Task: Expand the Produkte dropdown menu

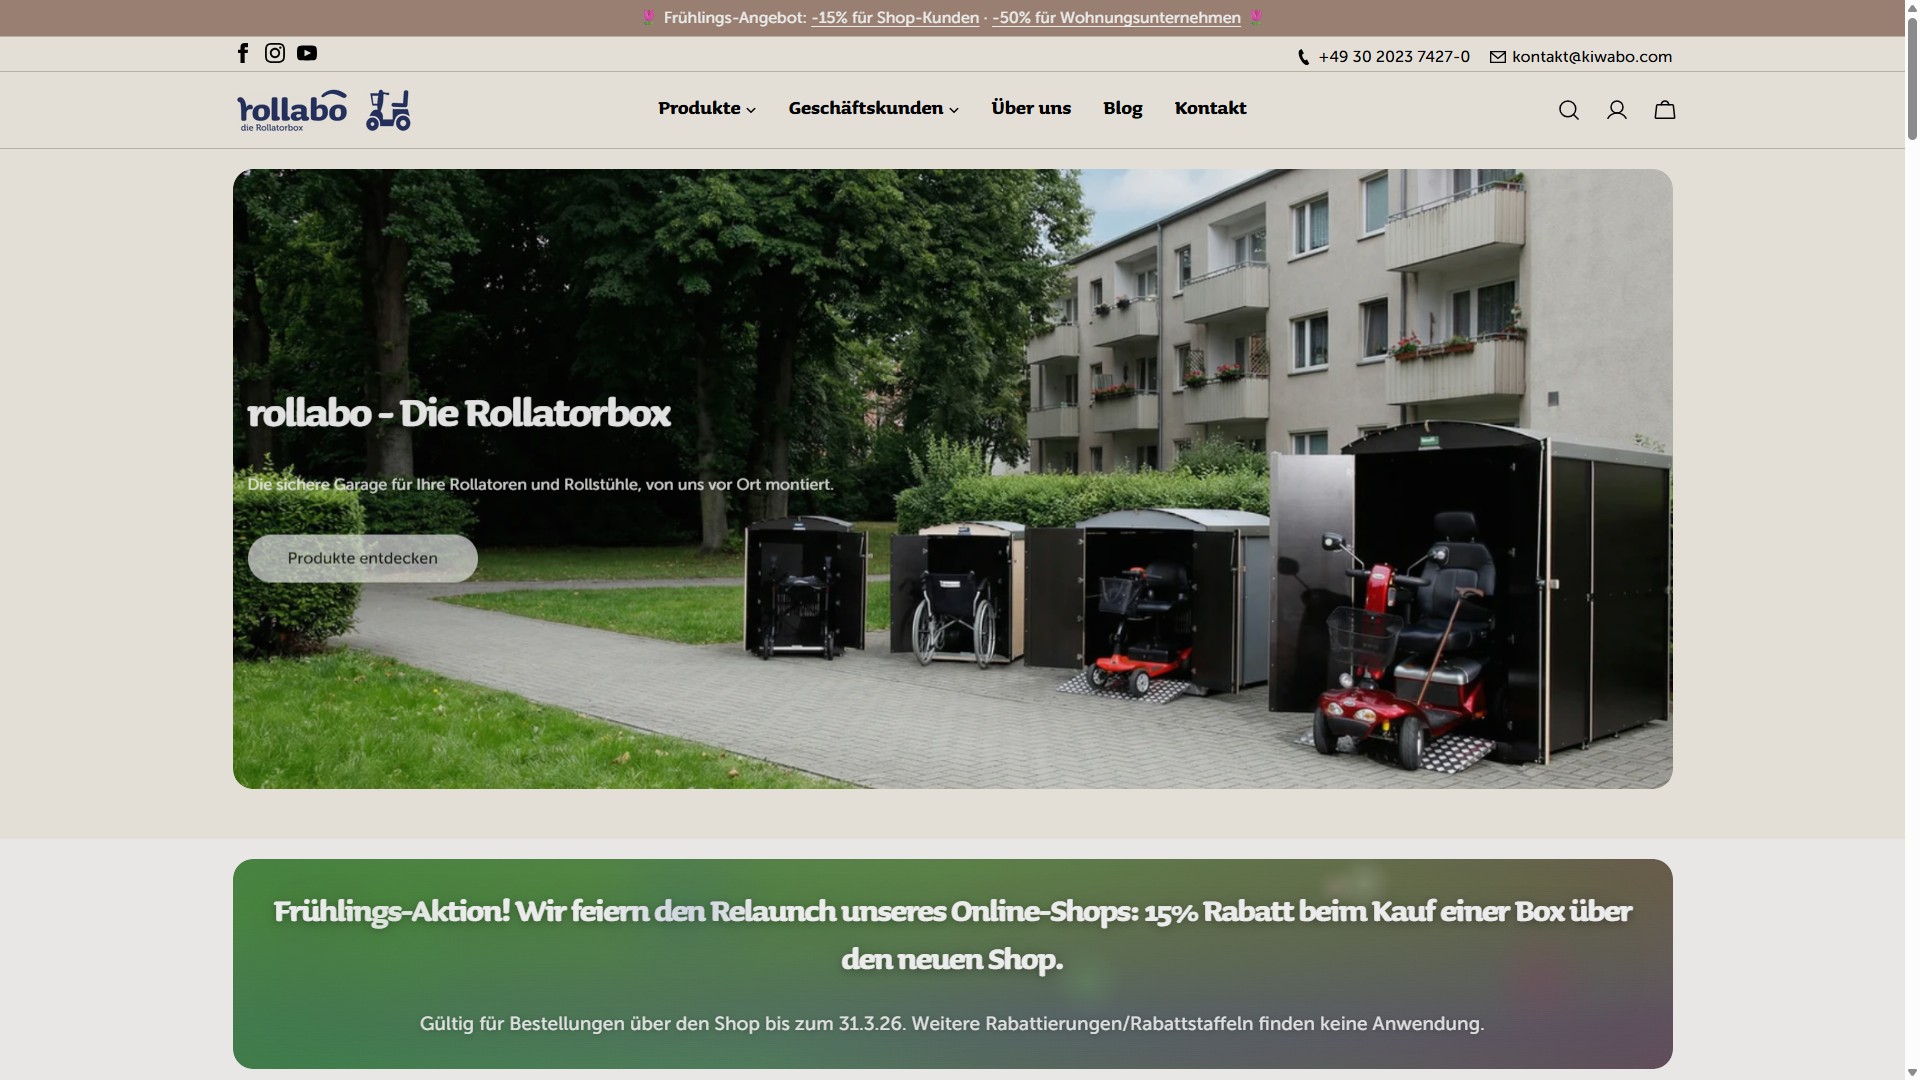Action: [x=707, y=108]
